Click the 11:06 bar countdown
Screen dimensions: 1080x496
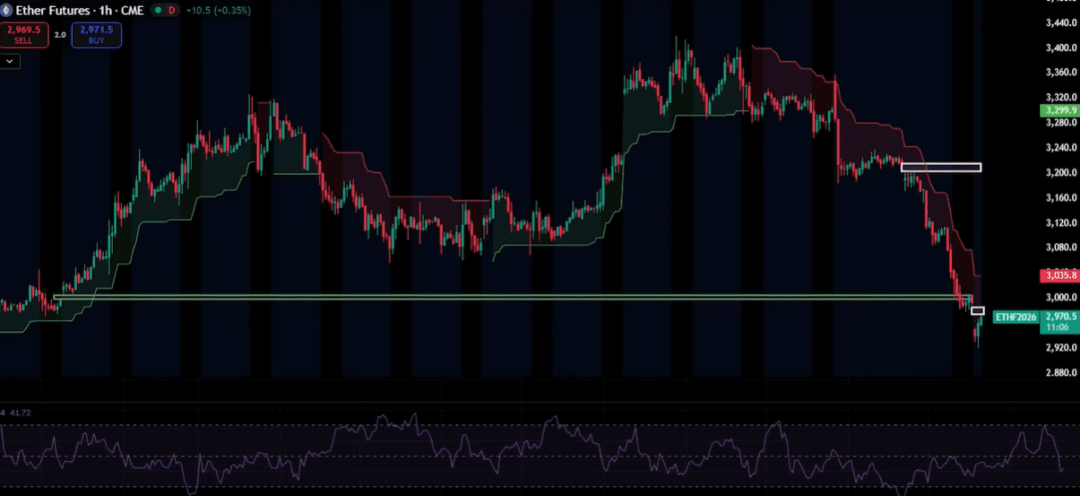click(1059, 327)
